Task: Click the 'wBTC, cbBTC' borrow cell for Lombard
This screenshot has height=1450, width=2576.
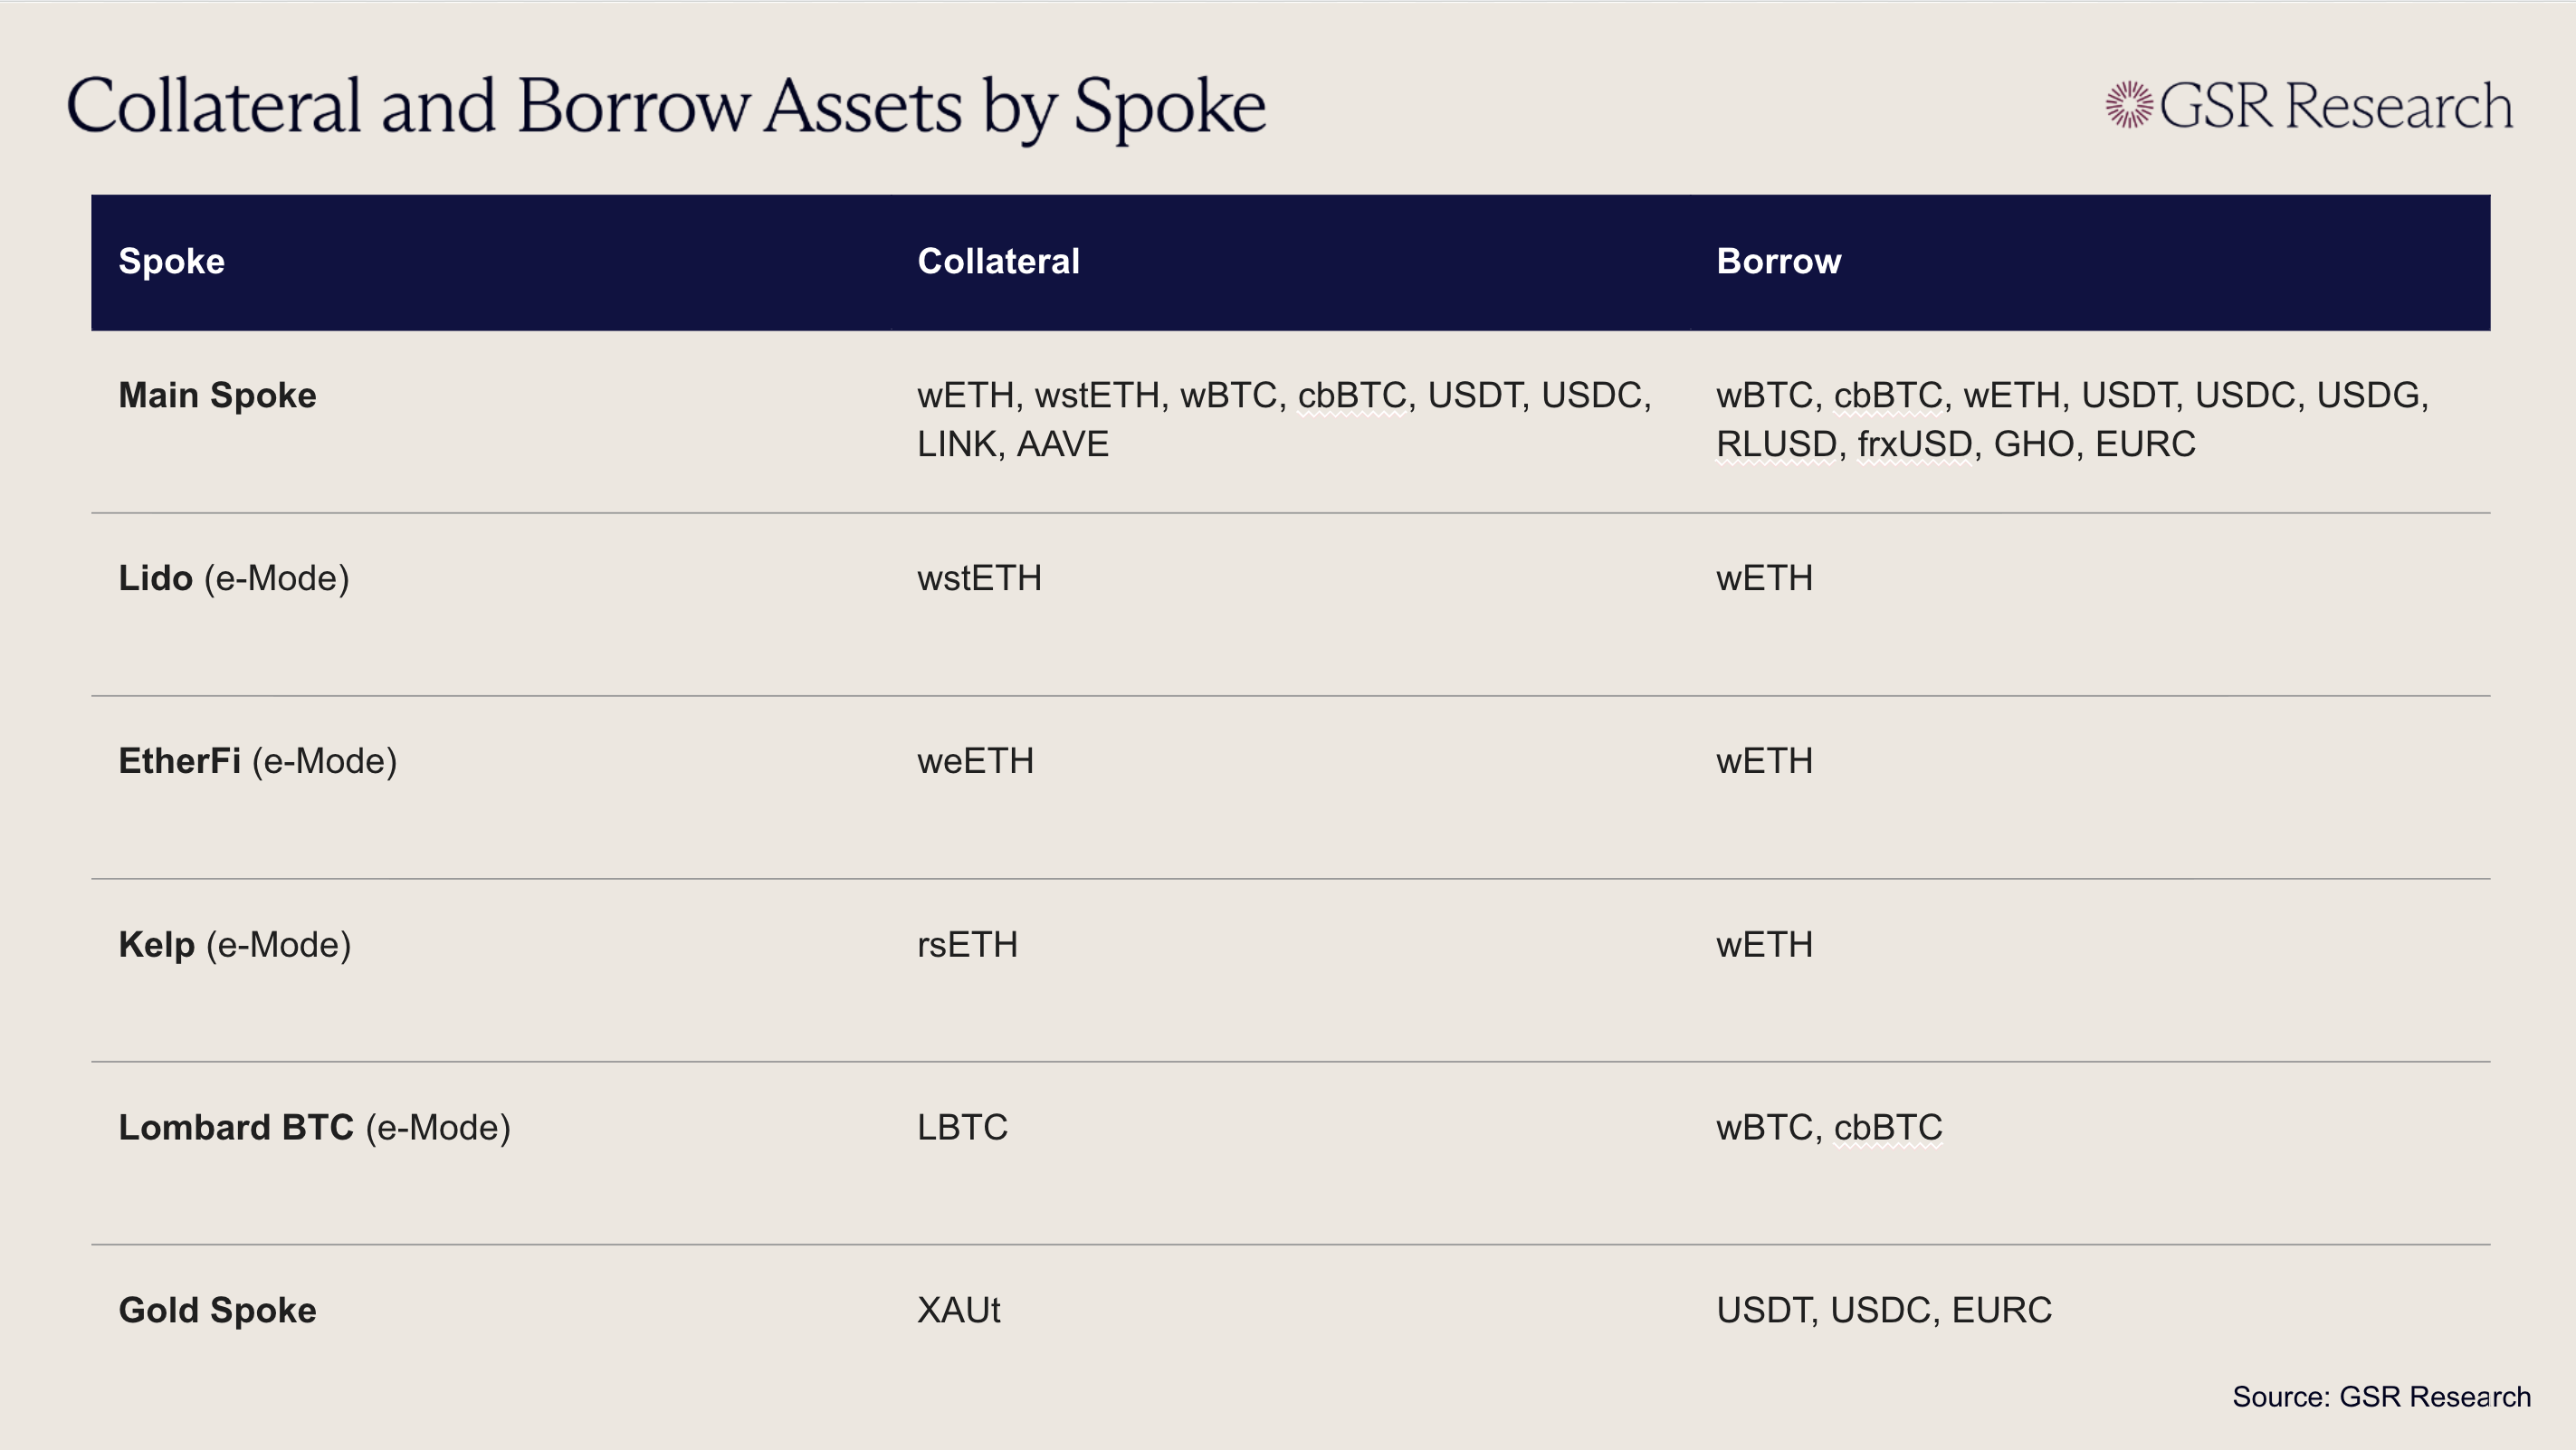Action: pos(1829,1127)
